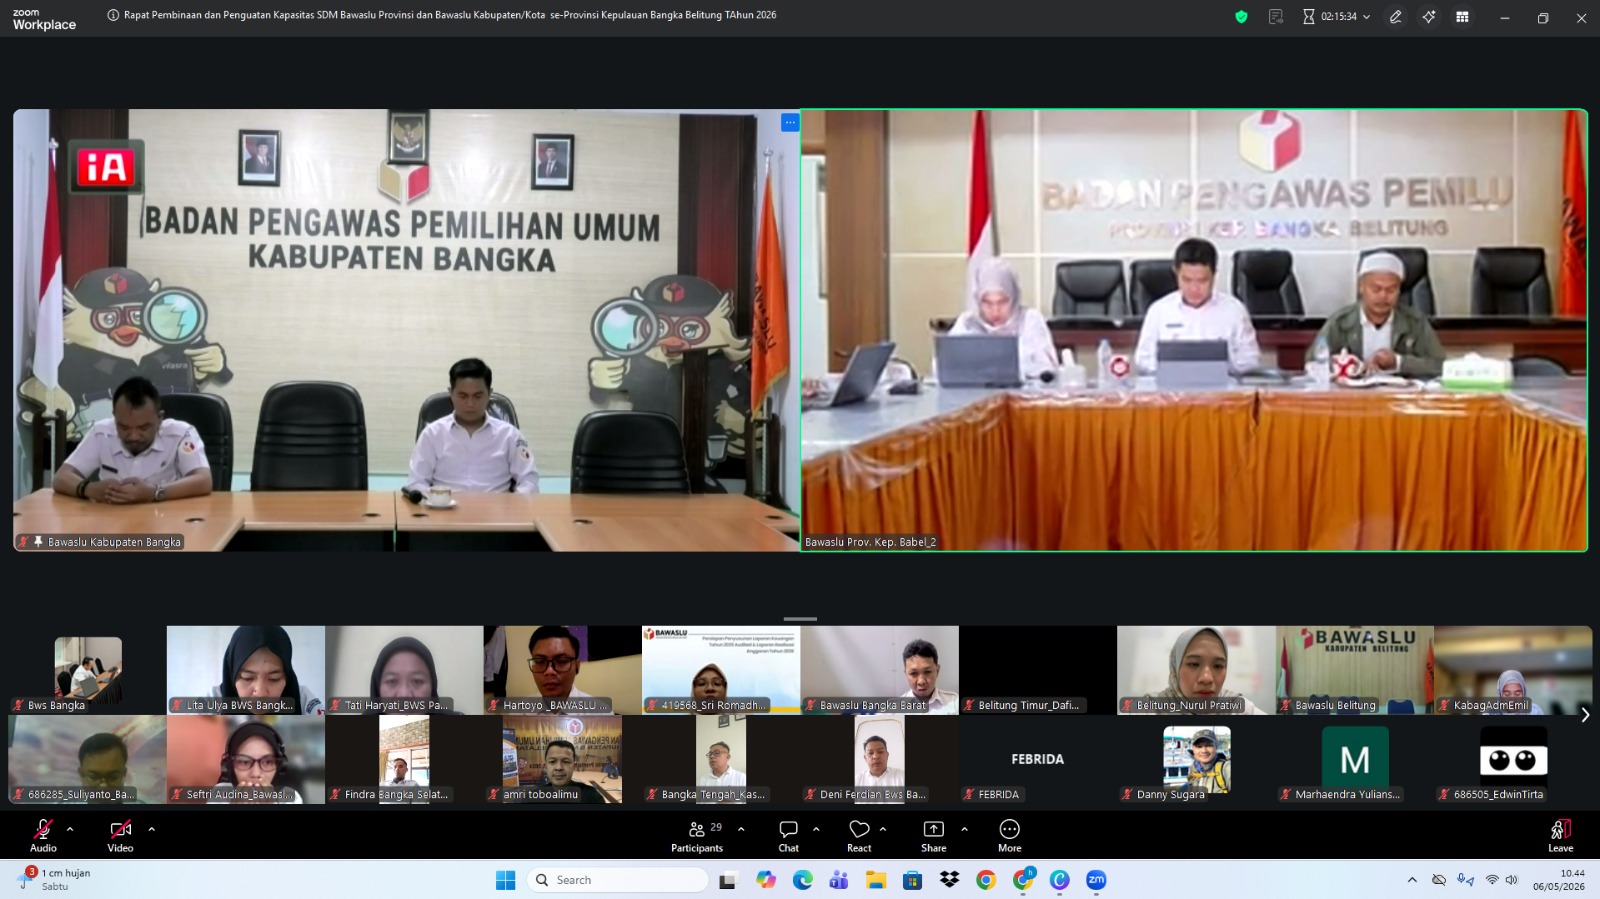This screenshot has width=1600, height=899.
Task: Open the three-dot menu on Bawaslu Kabupaten Bangka video
Action: (790, 122)
